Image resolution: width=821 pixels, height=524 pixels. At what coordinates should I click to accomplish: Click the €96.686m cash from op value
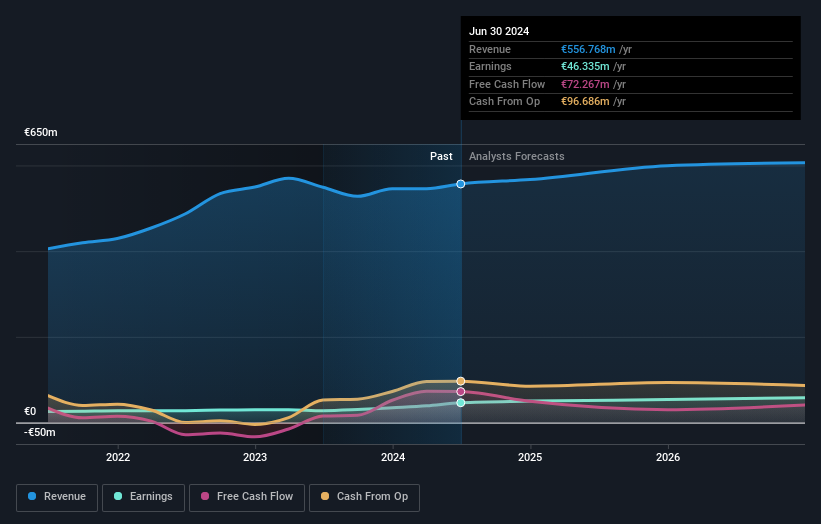click(x=585, y=102)
